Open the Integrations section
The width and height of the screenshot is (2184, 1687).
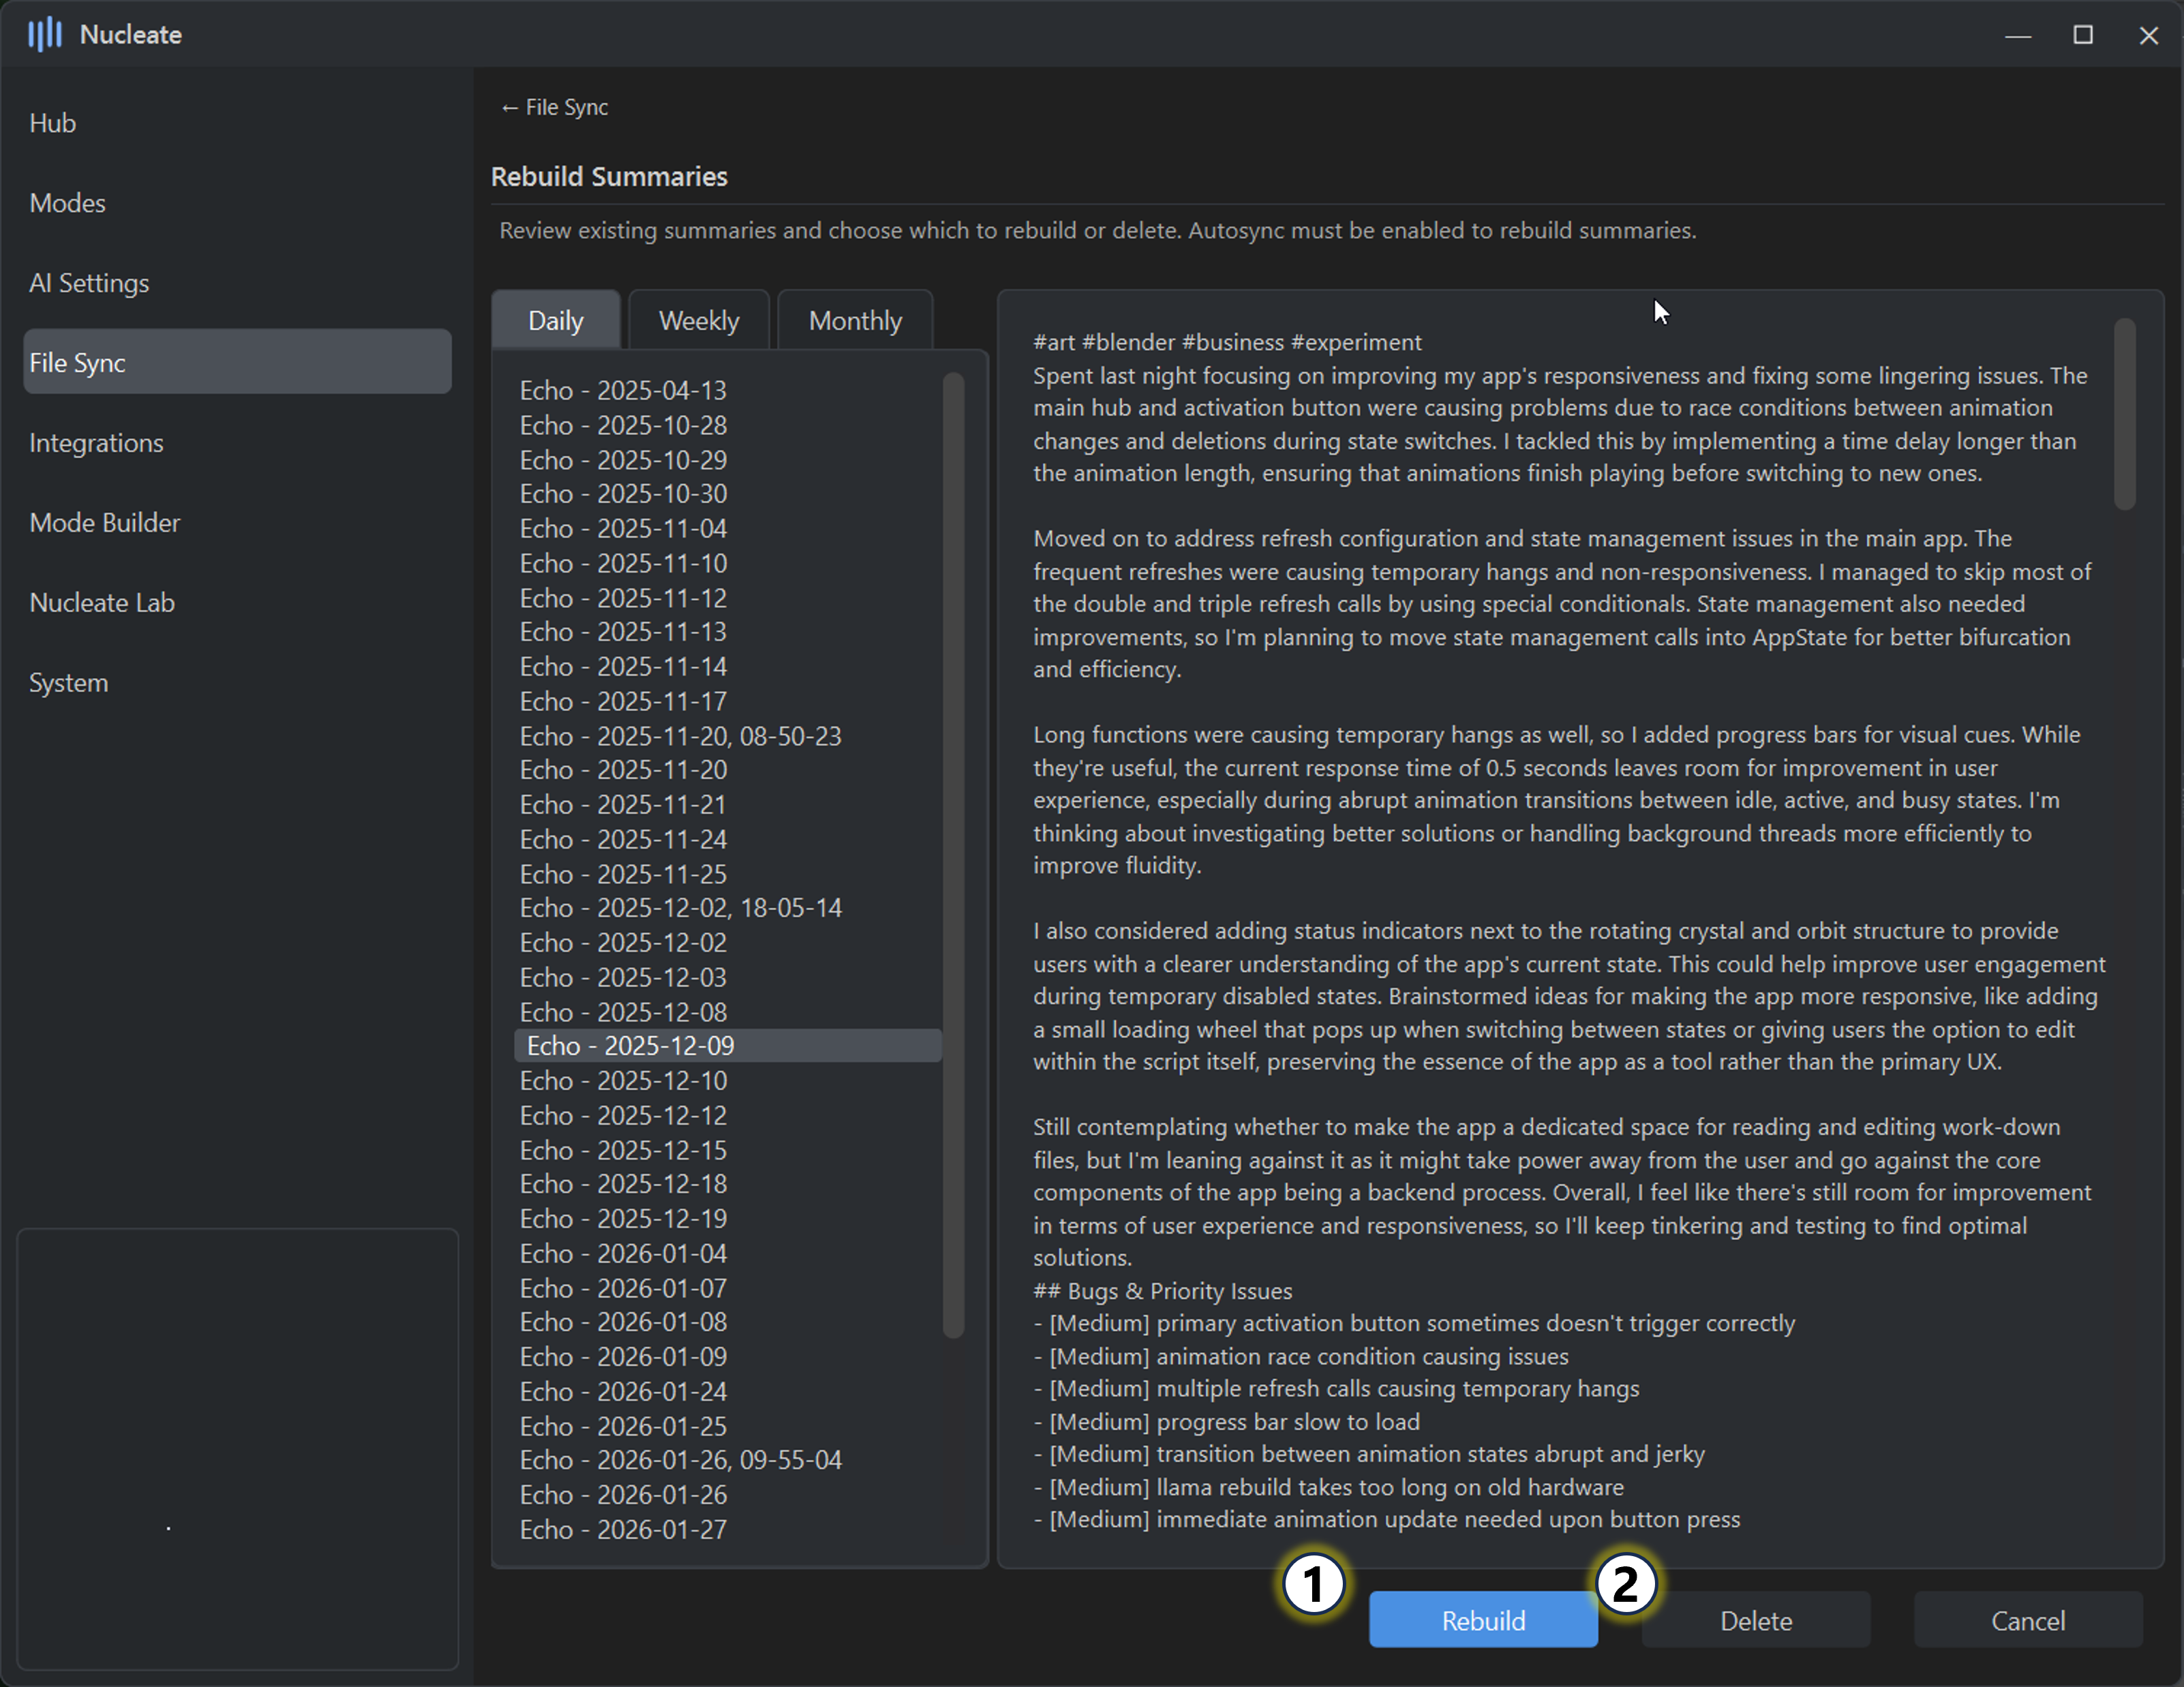point(96,443)
